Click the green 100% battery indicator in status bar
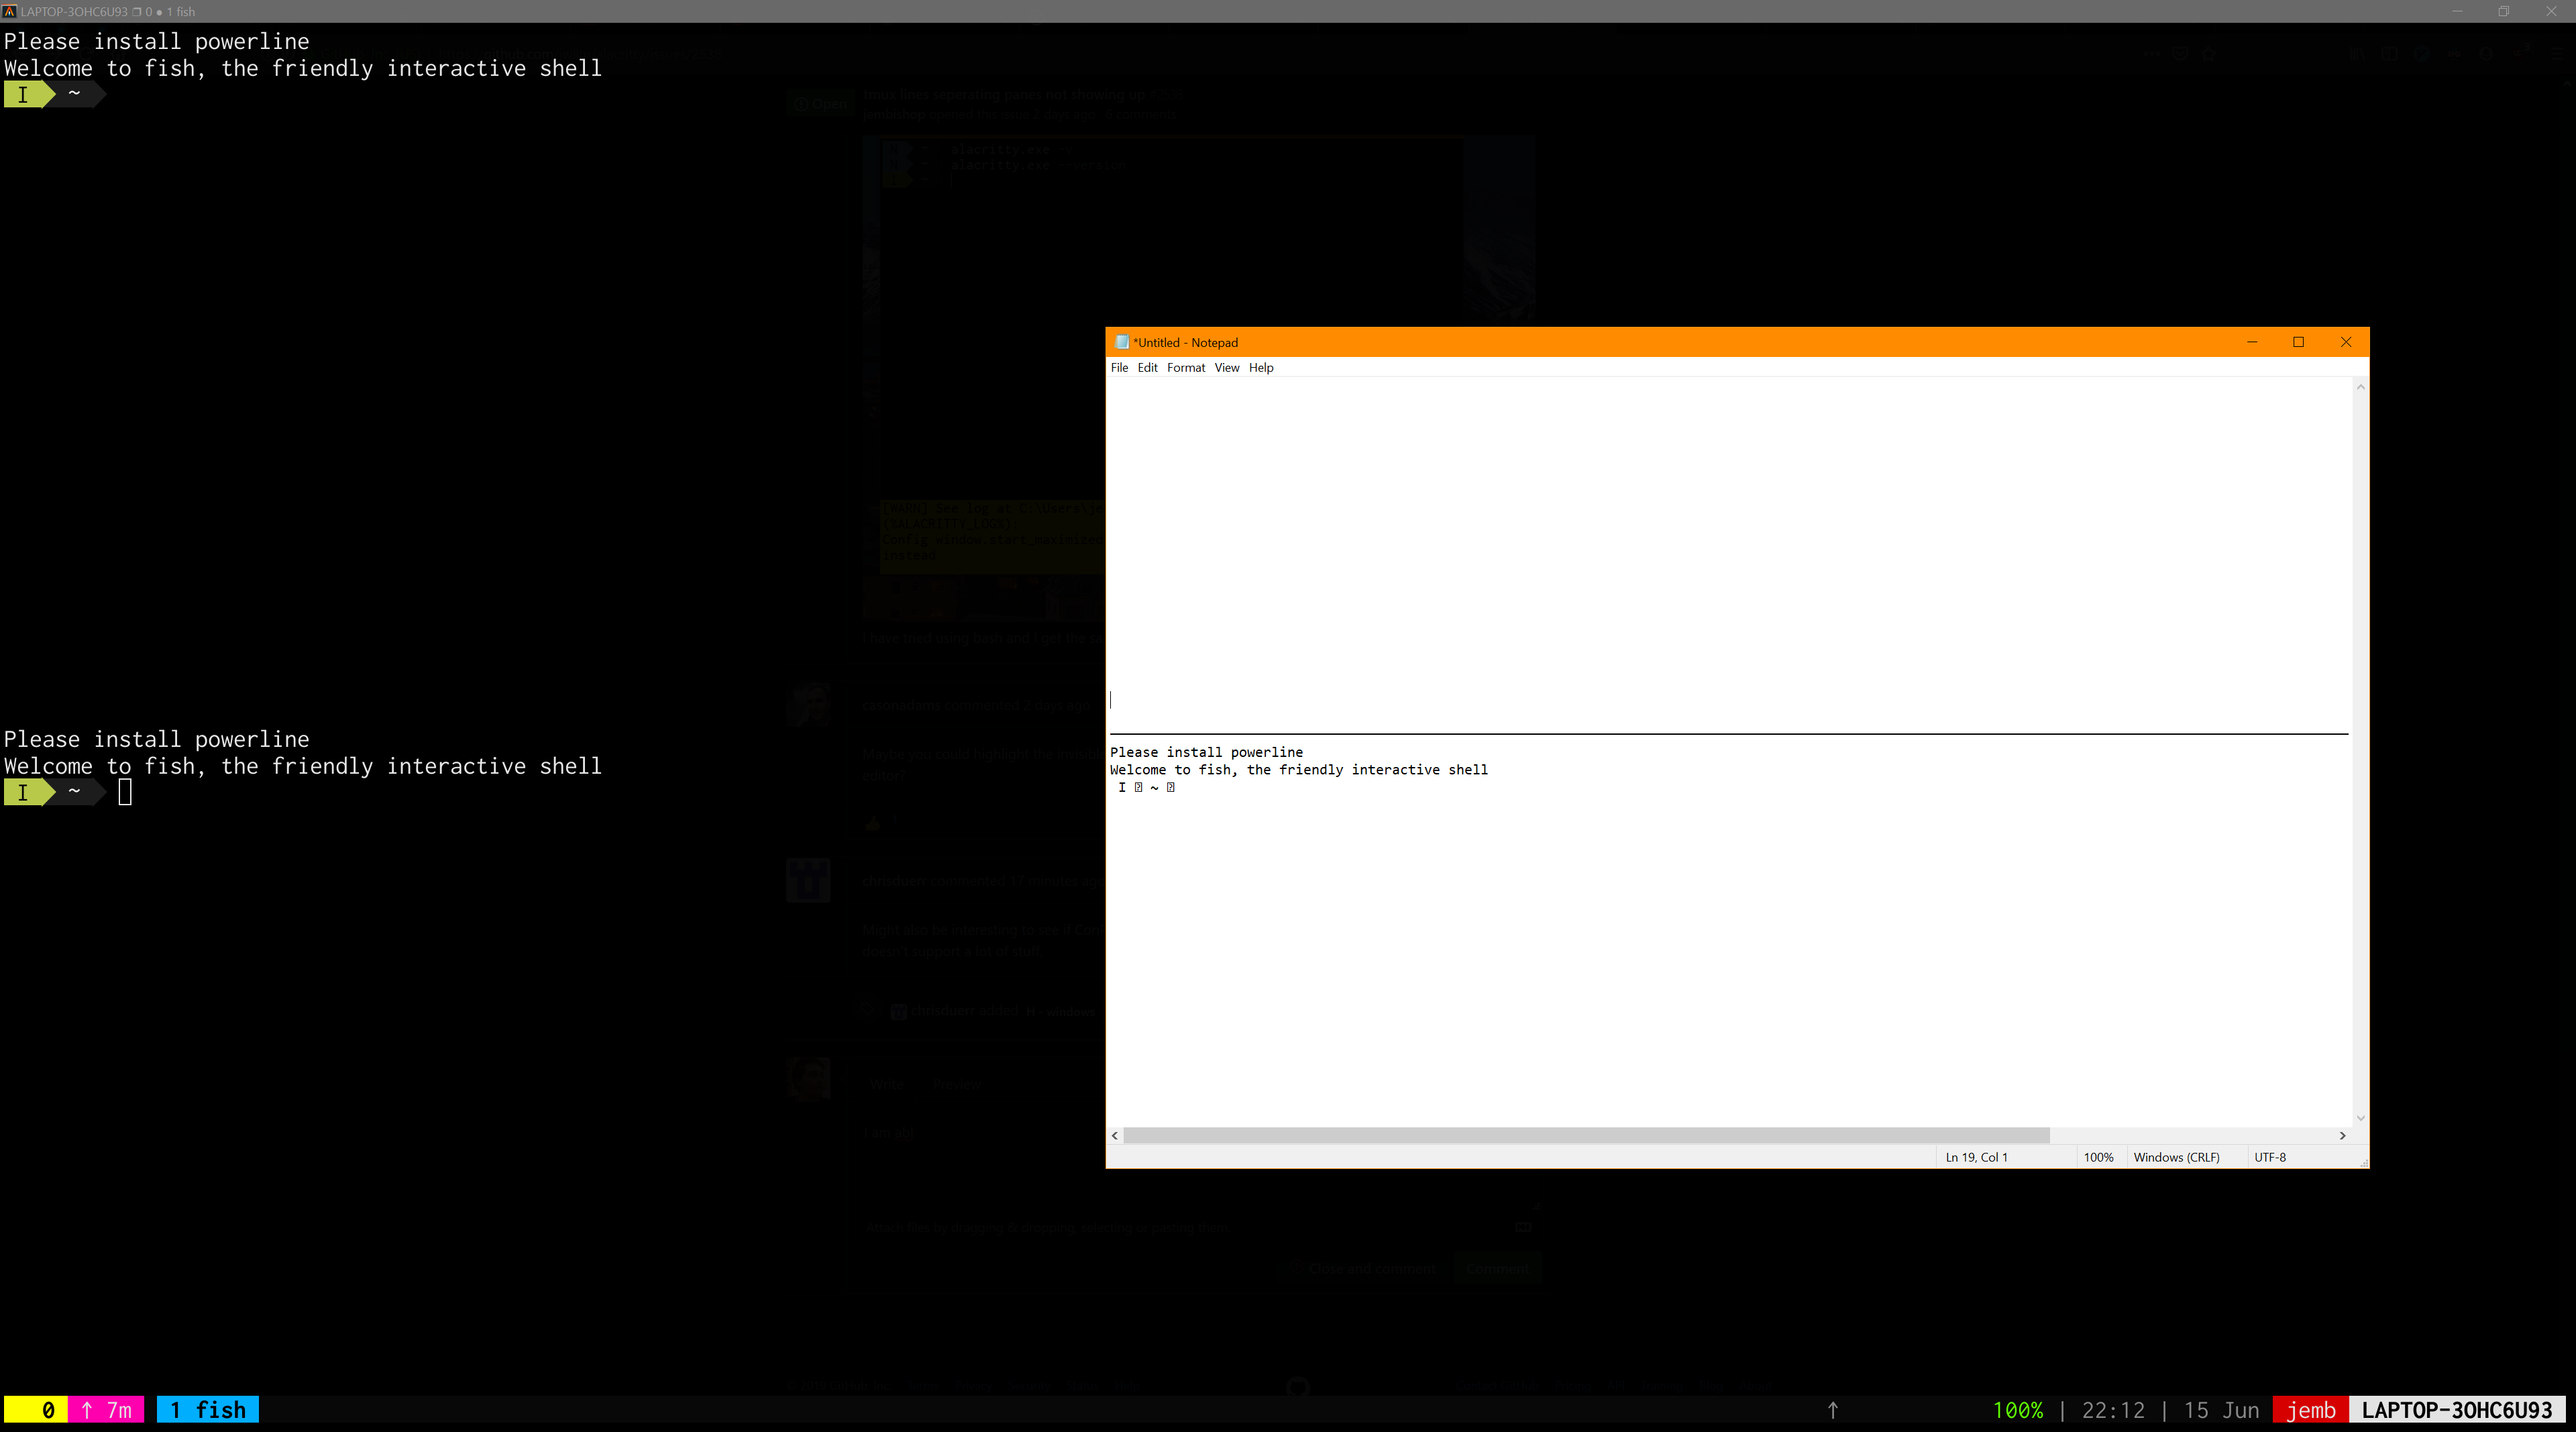The height and width of the screenshot is (1432, 2576). (x=2019, y=1410)
